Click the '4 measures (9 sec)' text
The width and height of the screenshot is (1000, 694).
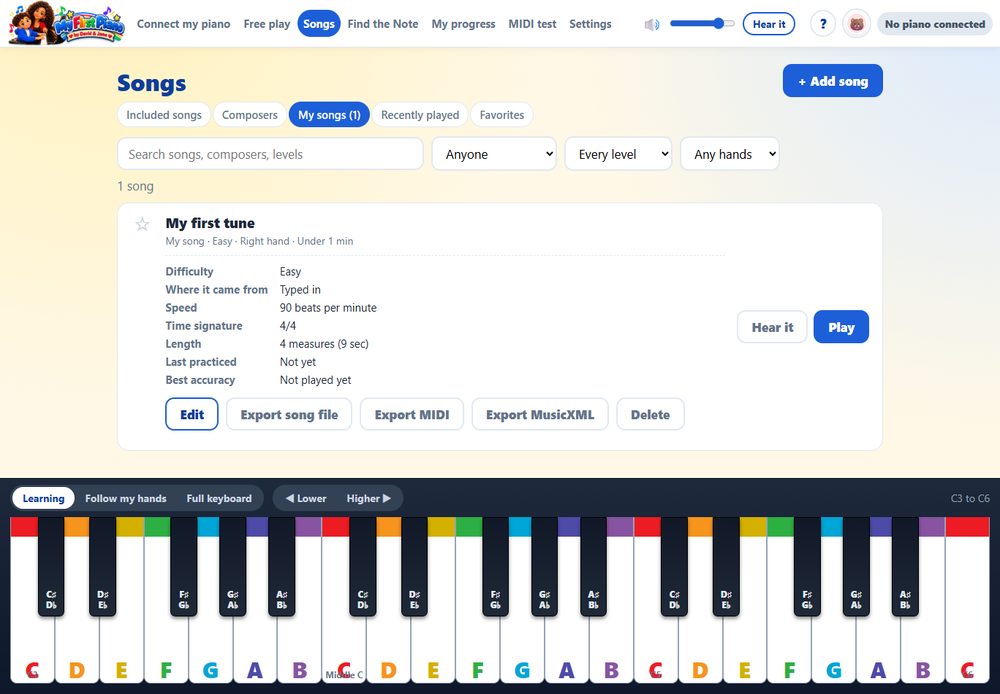click(x=324, y=344)
